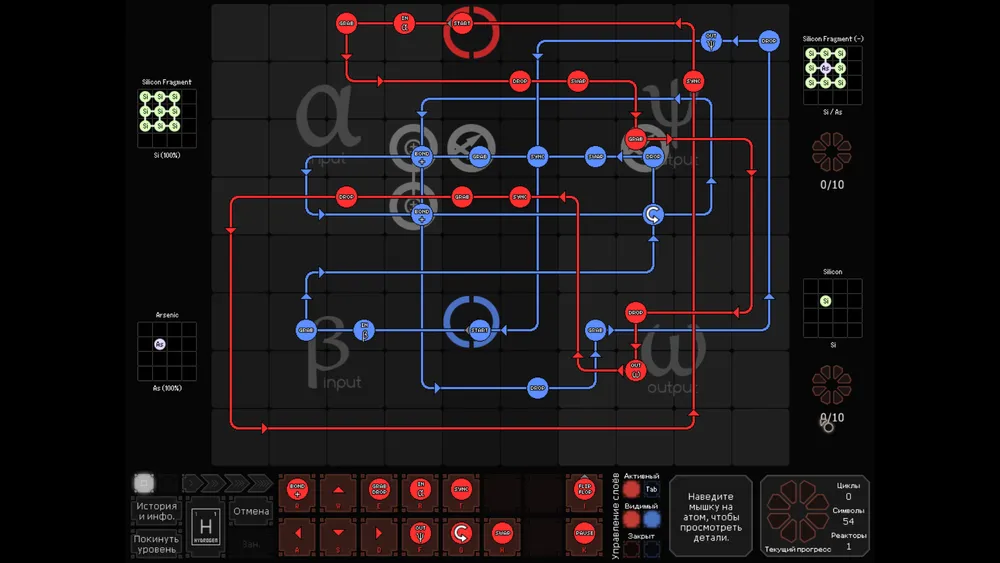Click the Silicon output molecule thumbnail
This screenshot has width=1000, height=563.
832,308
